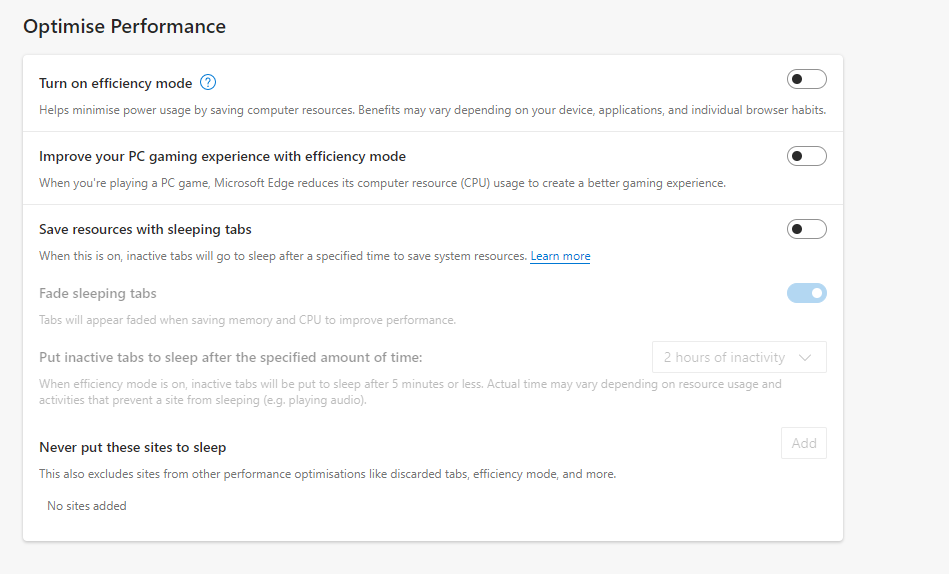Click the Put inactive tabs to sleep label
This screenshot has width=949, height=574.
(230, 357)
